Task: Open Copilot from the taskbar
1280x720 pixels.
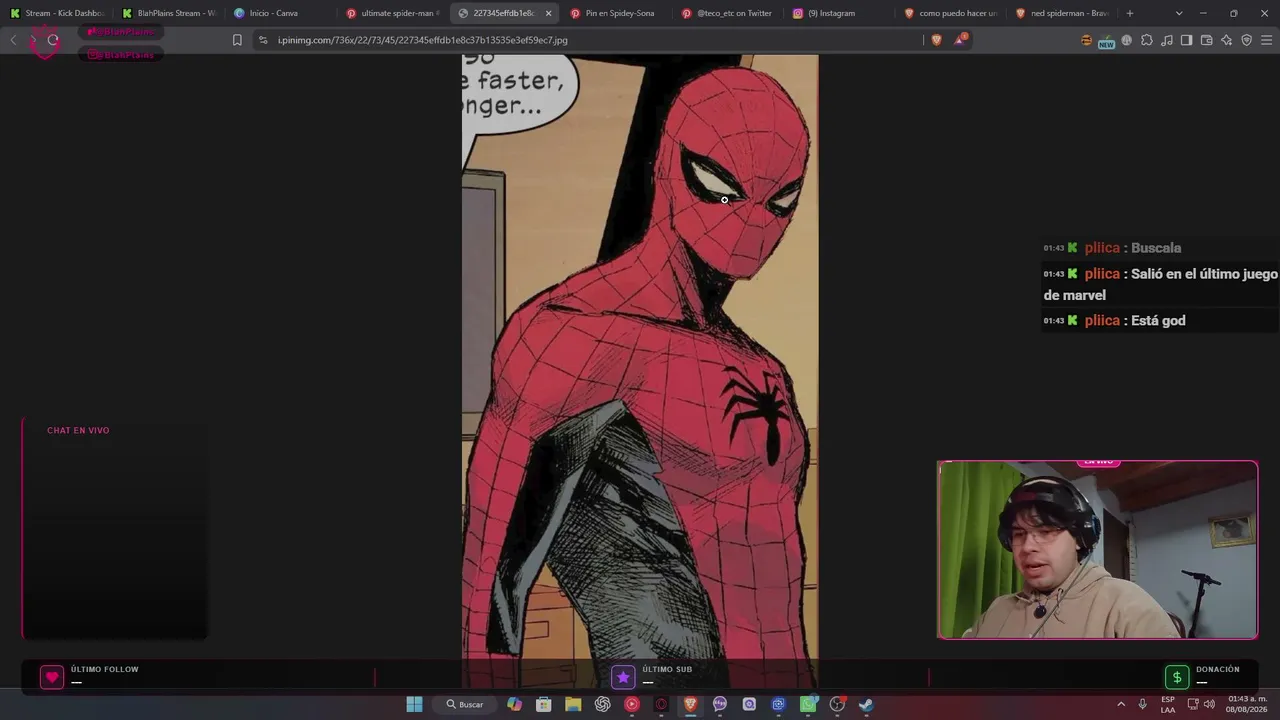Action: (x=514, y=704)
